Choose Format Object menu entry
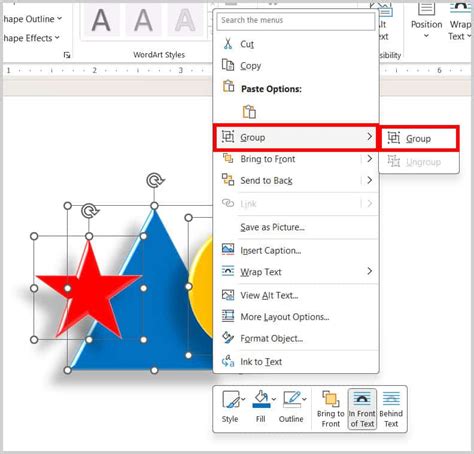The height and width of the screenshot is (454, 474). tap(295, 338)
